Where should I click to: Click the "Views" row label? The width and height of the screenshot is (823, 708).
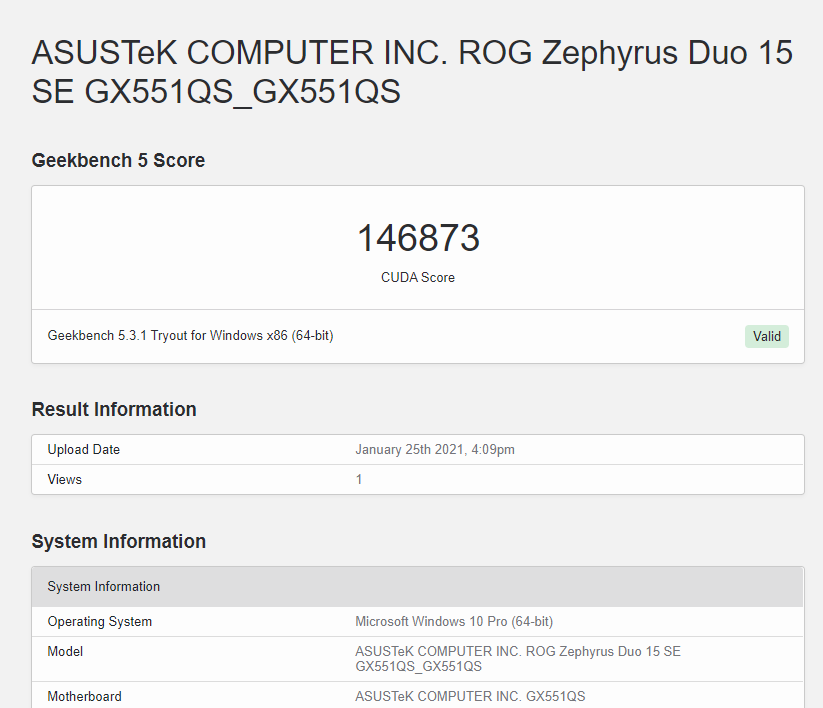[65, 479]
